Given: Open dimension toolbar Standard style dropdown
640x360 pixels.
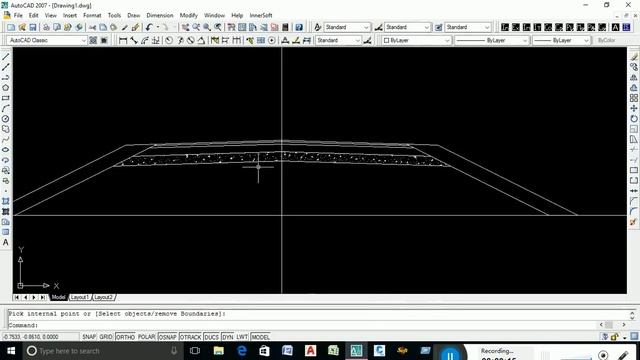Looking at the screenshot, I should click(338, 40).
